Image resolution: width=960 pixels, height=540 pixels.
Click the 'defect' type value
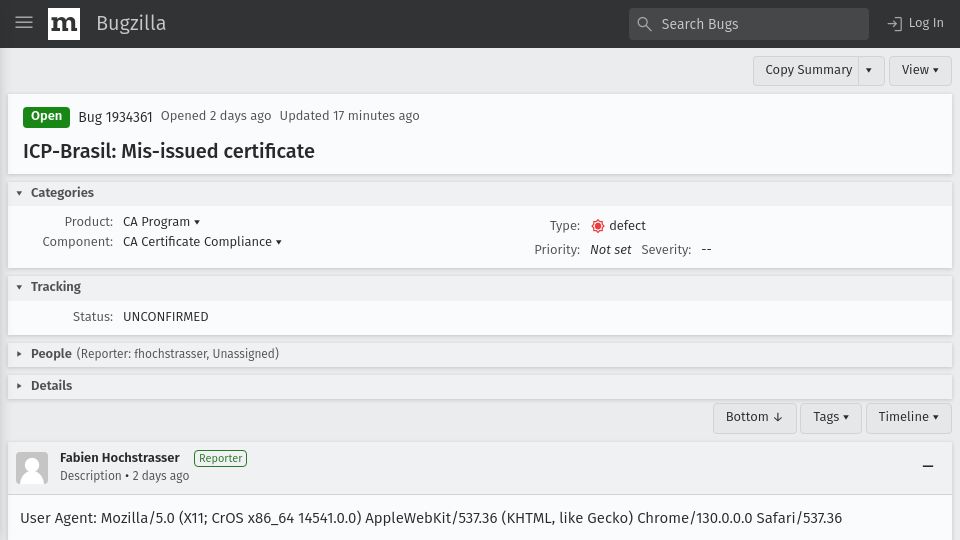pos(627,226)
